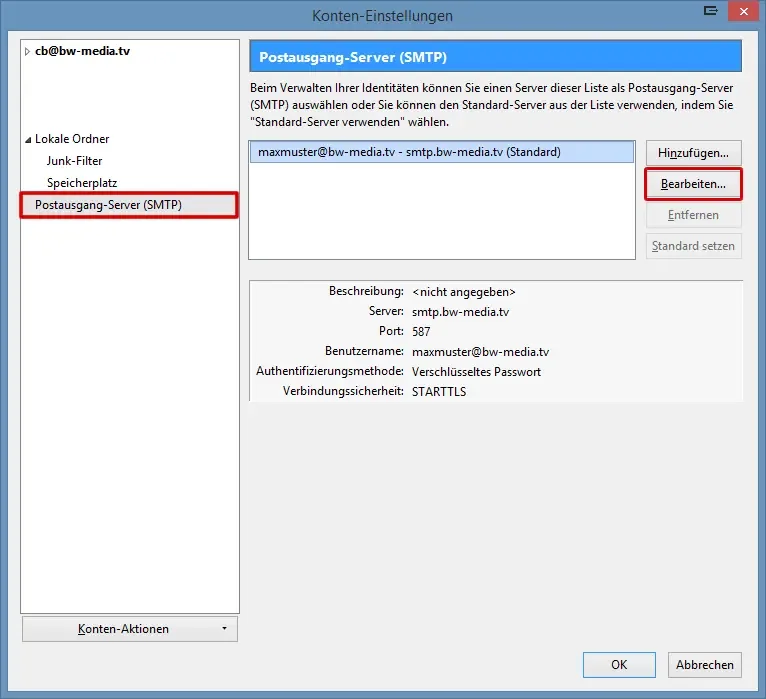The height and width of the screenshot is (699, 766).
Task: Click the <nicht angegeben> description value
Action: (x=464, y=292)
